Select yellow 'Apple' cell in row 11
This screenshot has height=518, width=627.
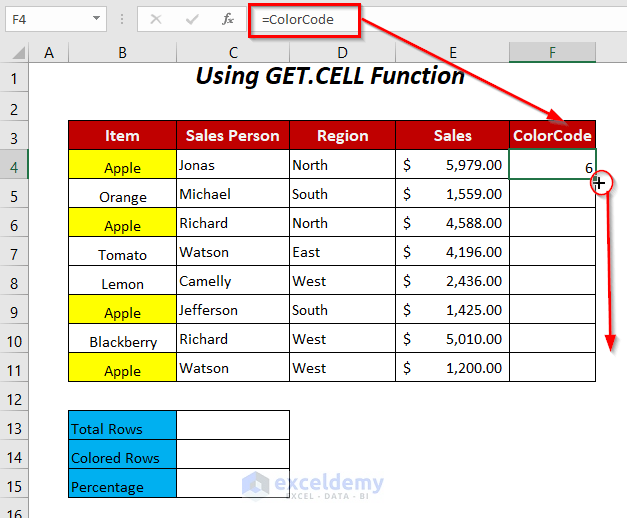pyautogui.click(x=122, y=367)
